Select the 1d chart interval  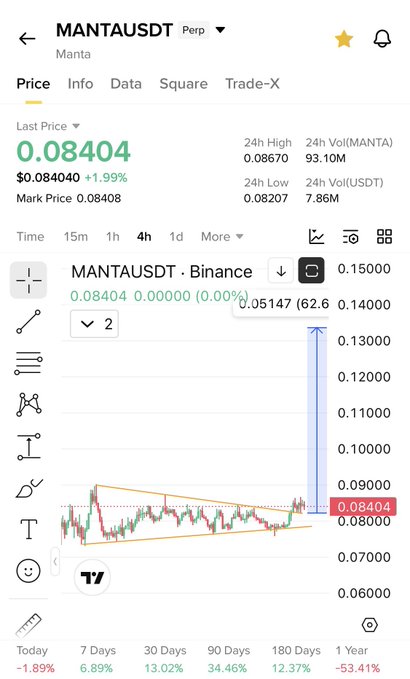pyautogui.click(x=176, y=236)
